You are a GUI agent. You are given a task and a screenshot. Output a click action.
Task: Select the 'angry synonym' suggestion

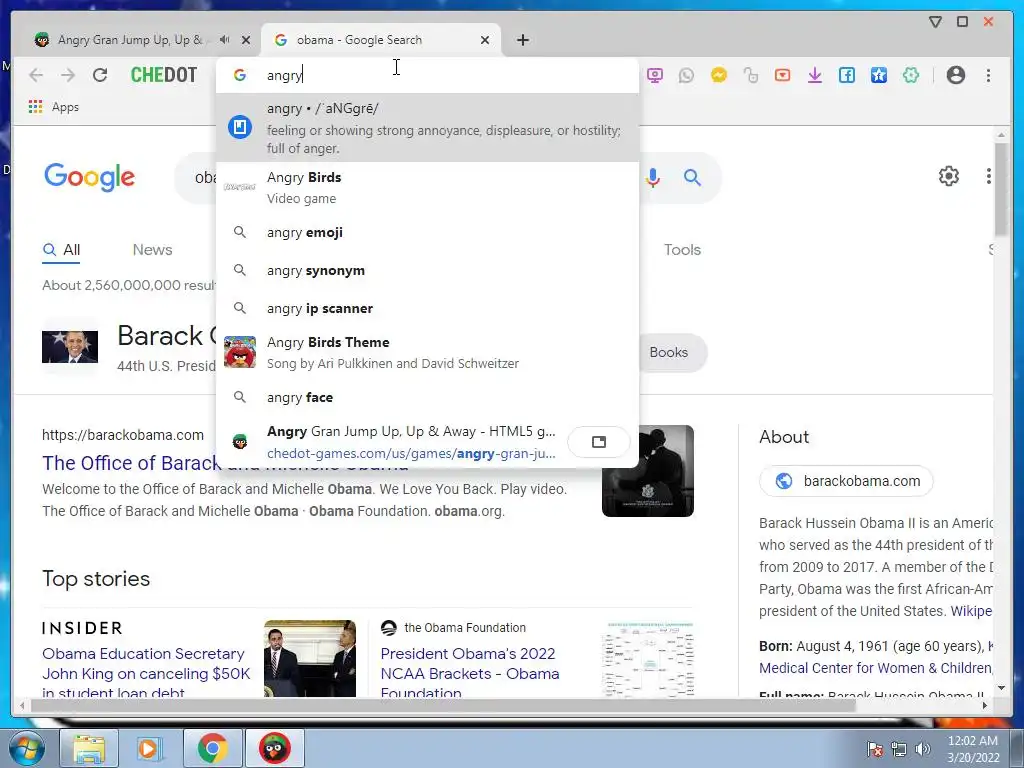point(428,270)
